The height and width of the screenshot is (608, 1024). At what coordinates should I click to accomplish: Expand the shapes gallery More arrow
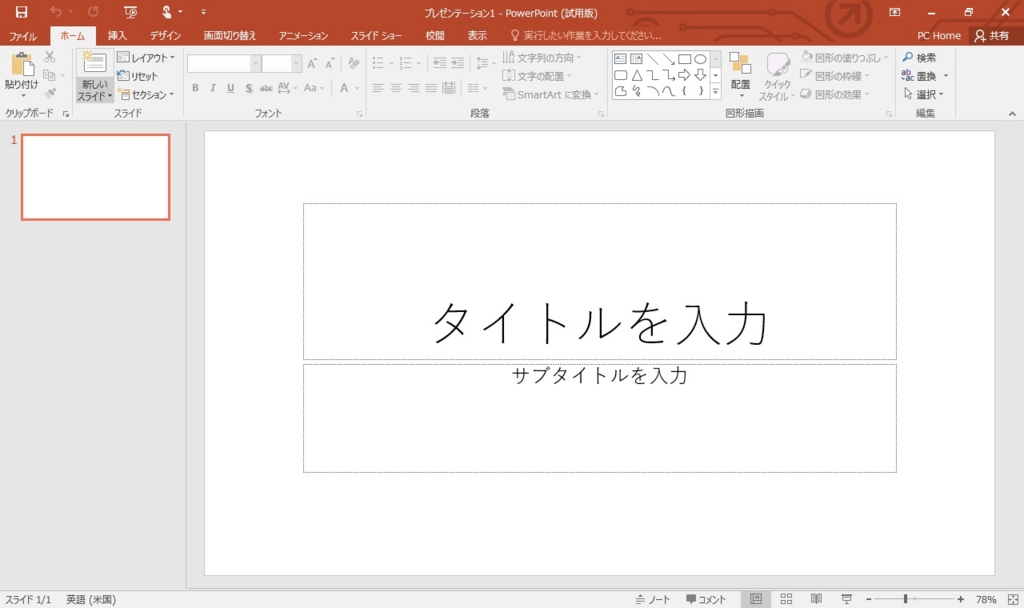click(x=716, y=91)
